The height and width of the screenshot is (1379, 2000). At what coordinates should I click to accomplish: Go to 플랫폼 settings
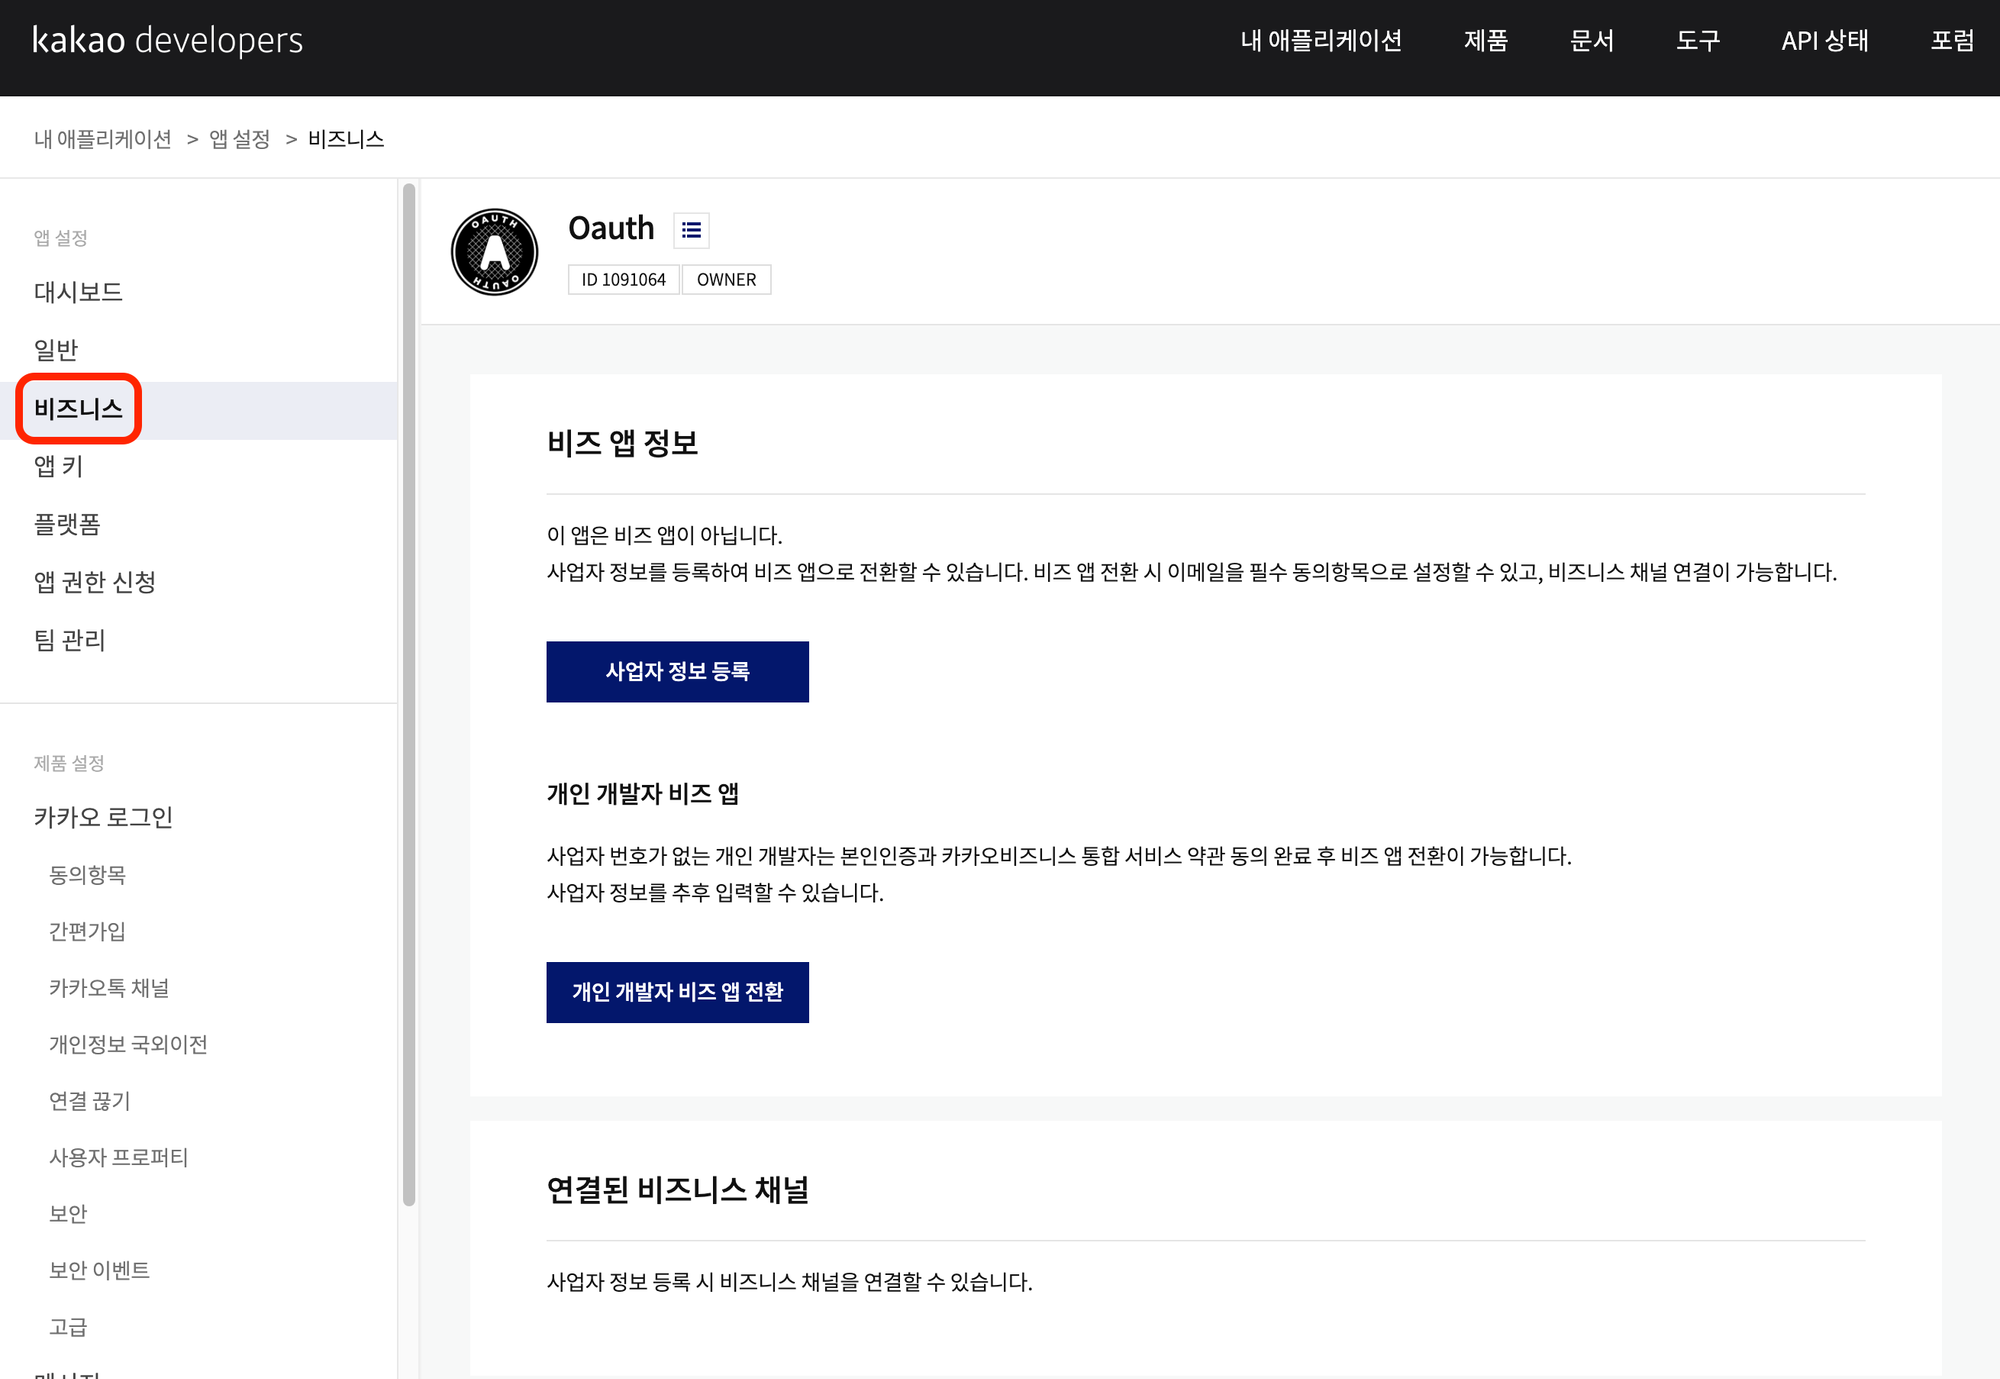(67, 524)
